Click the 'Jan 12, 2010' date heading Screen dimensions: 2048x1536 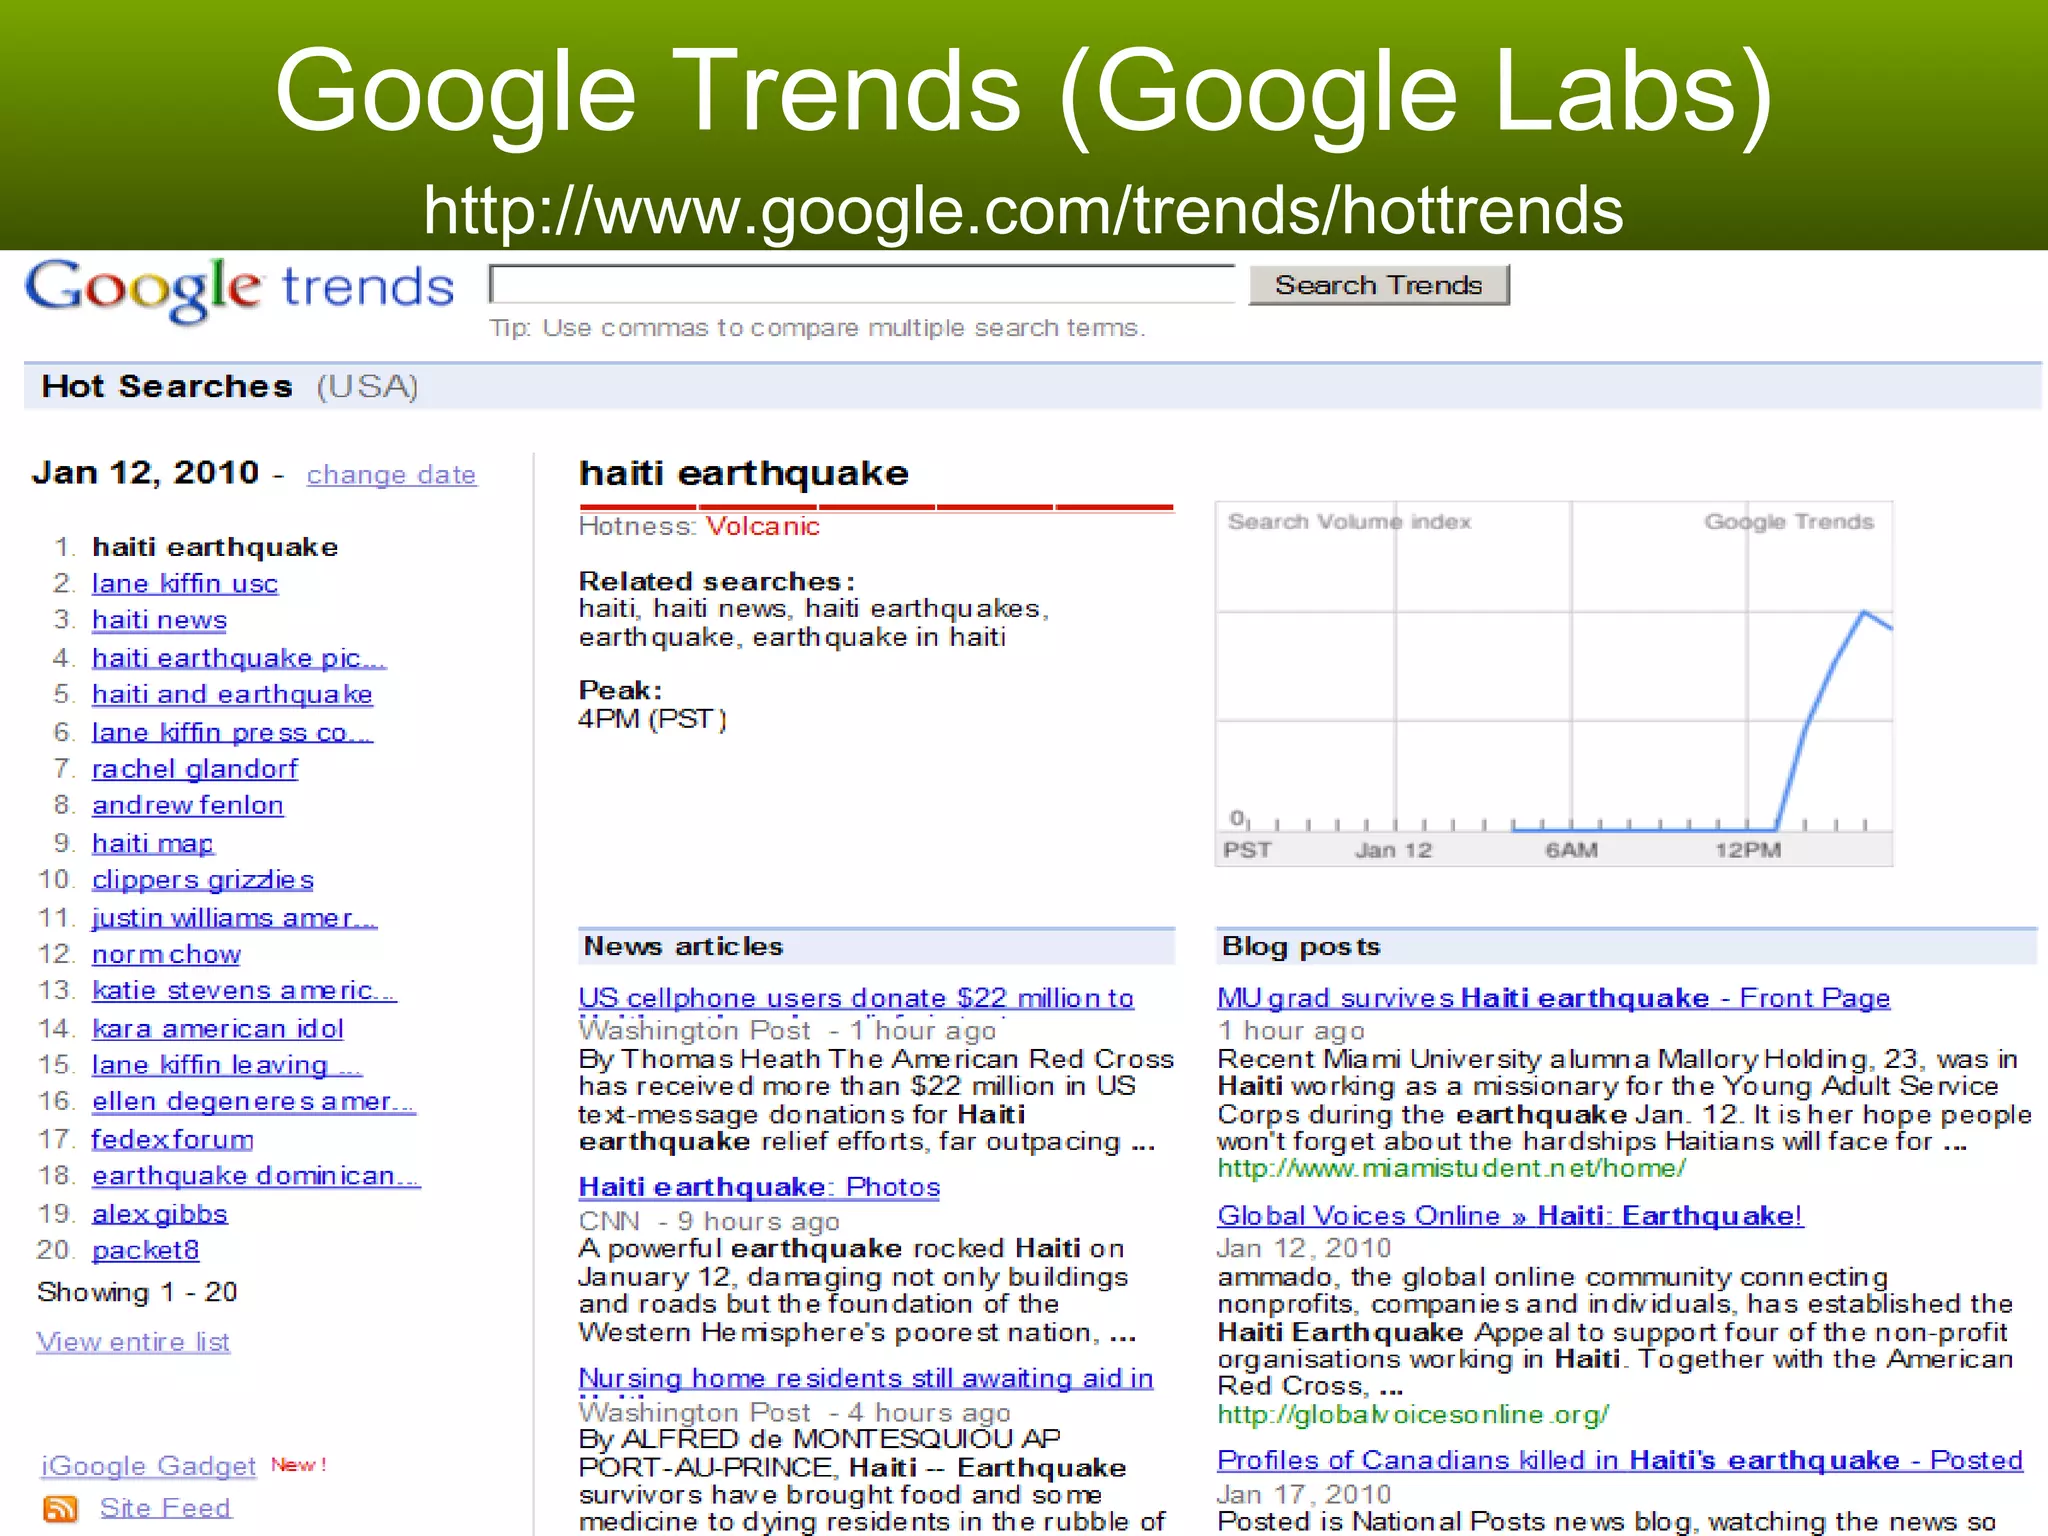(146, 473)
